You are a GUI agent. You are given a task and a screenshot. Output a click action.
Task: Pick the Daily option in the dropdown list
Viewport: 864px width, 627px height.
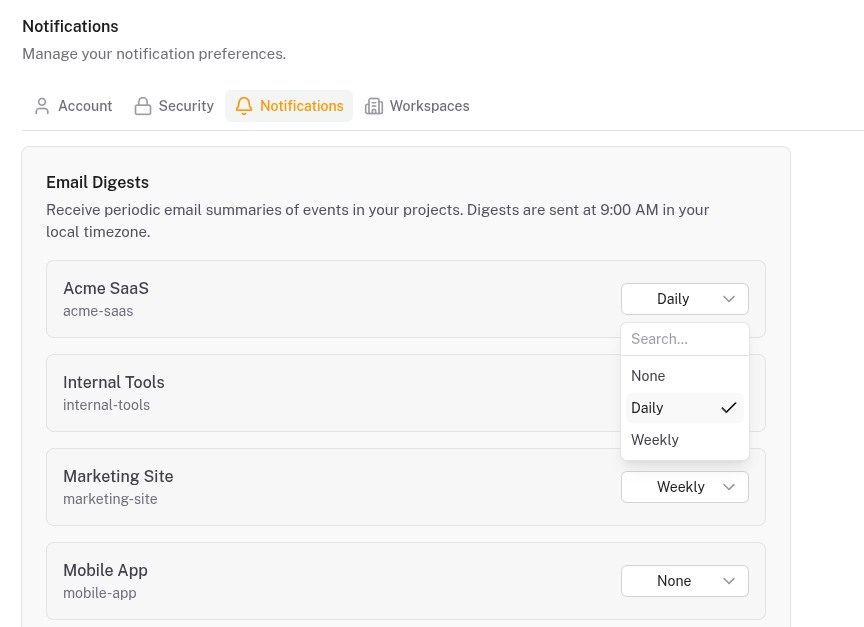tap(648, 408)
